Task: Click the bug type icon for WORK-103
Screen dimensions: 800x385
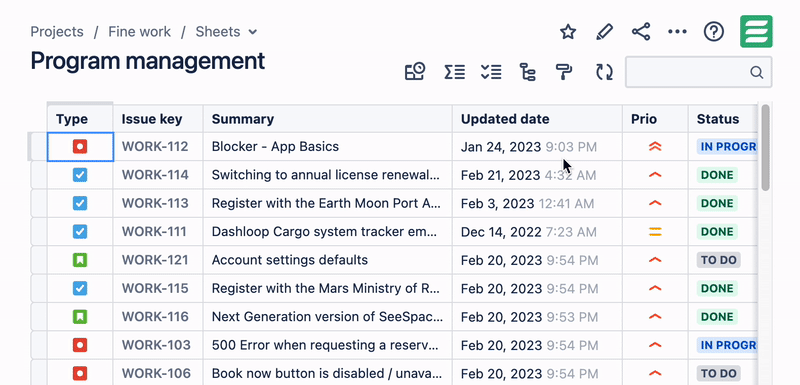Action: point(80,345)
